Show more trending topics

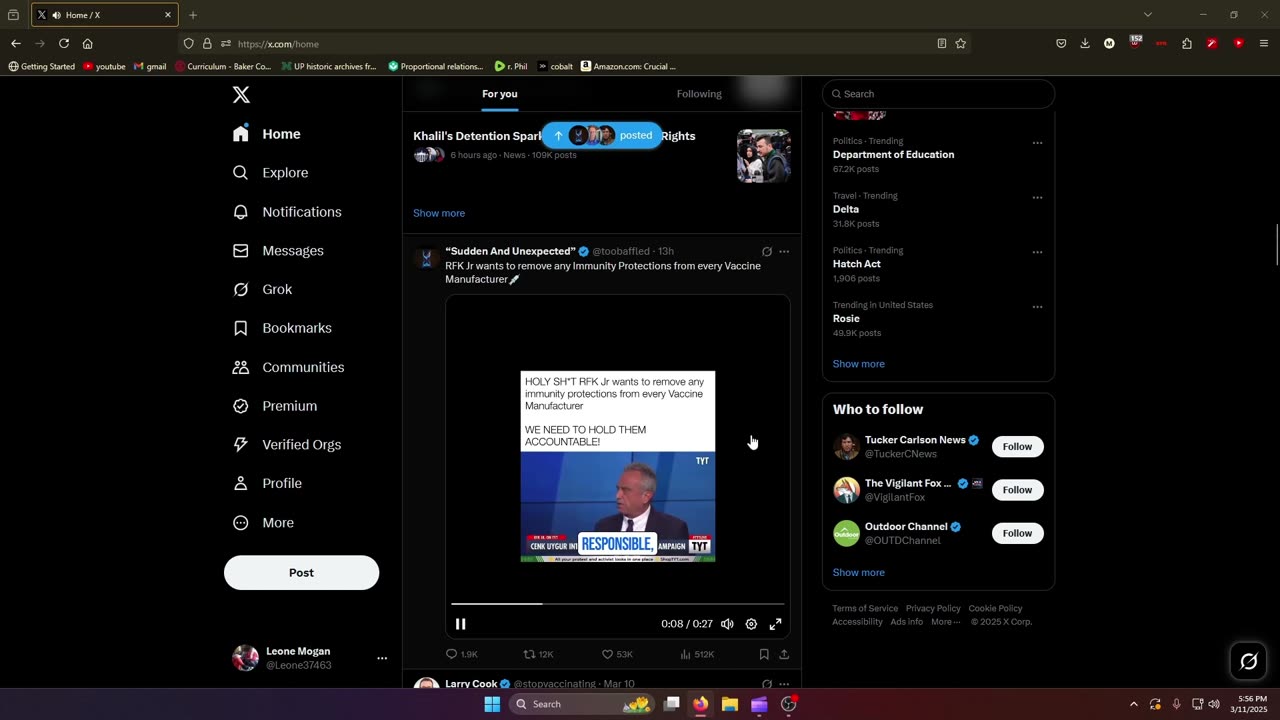click(859, 364)
